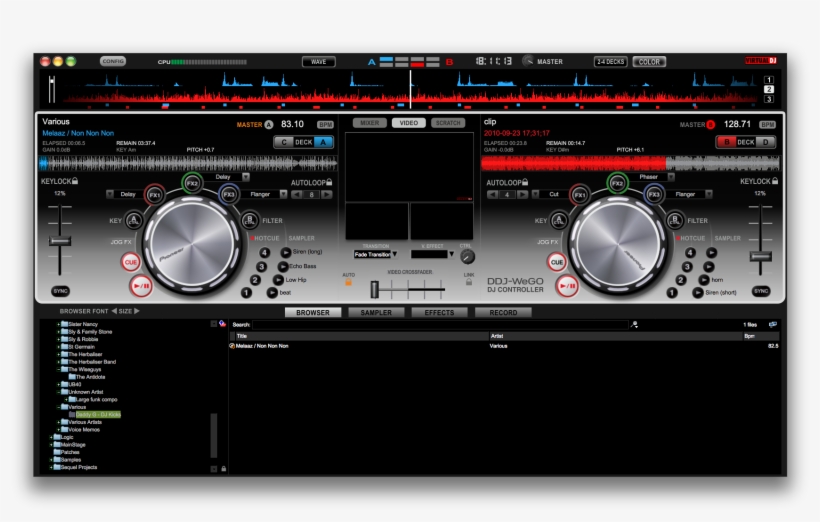
Task: Click the video CTRL knob
Action: click(x=467, y=256)
